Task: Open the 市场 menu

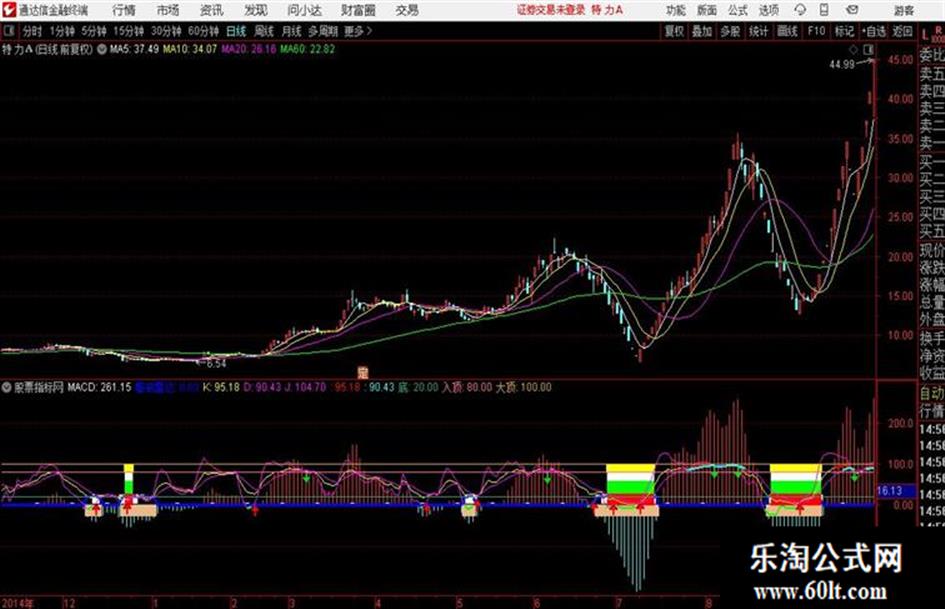Action: 168,10
